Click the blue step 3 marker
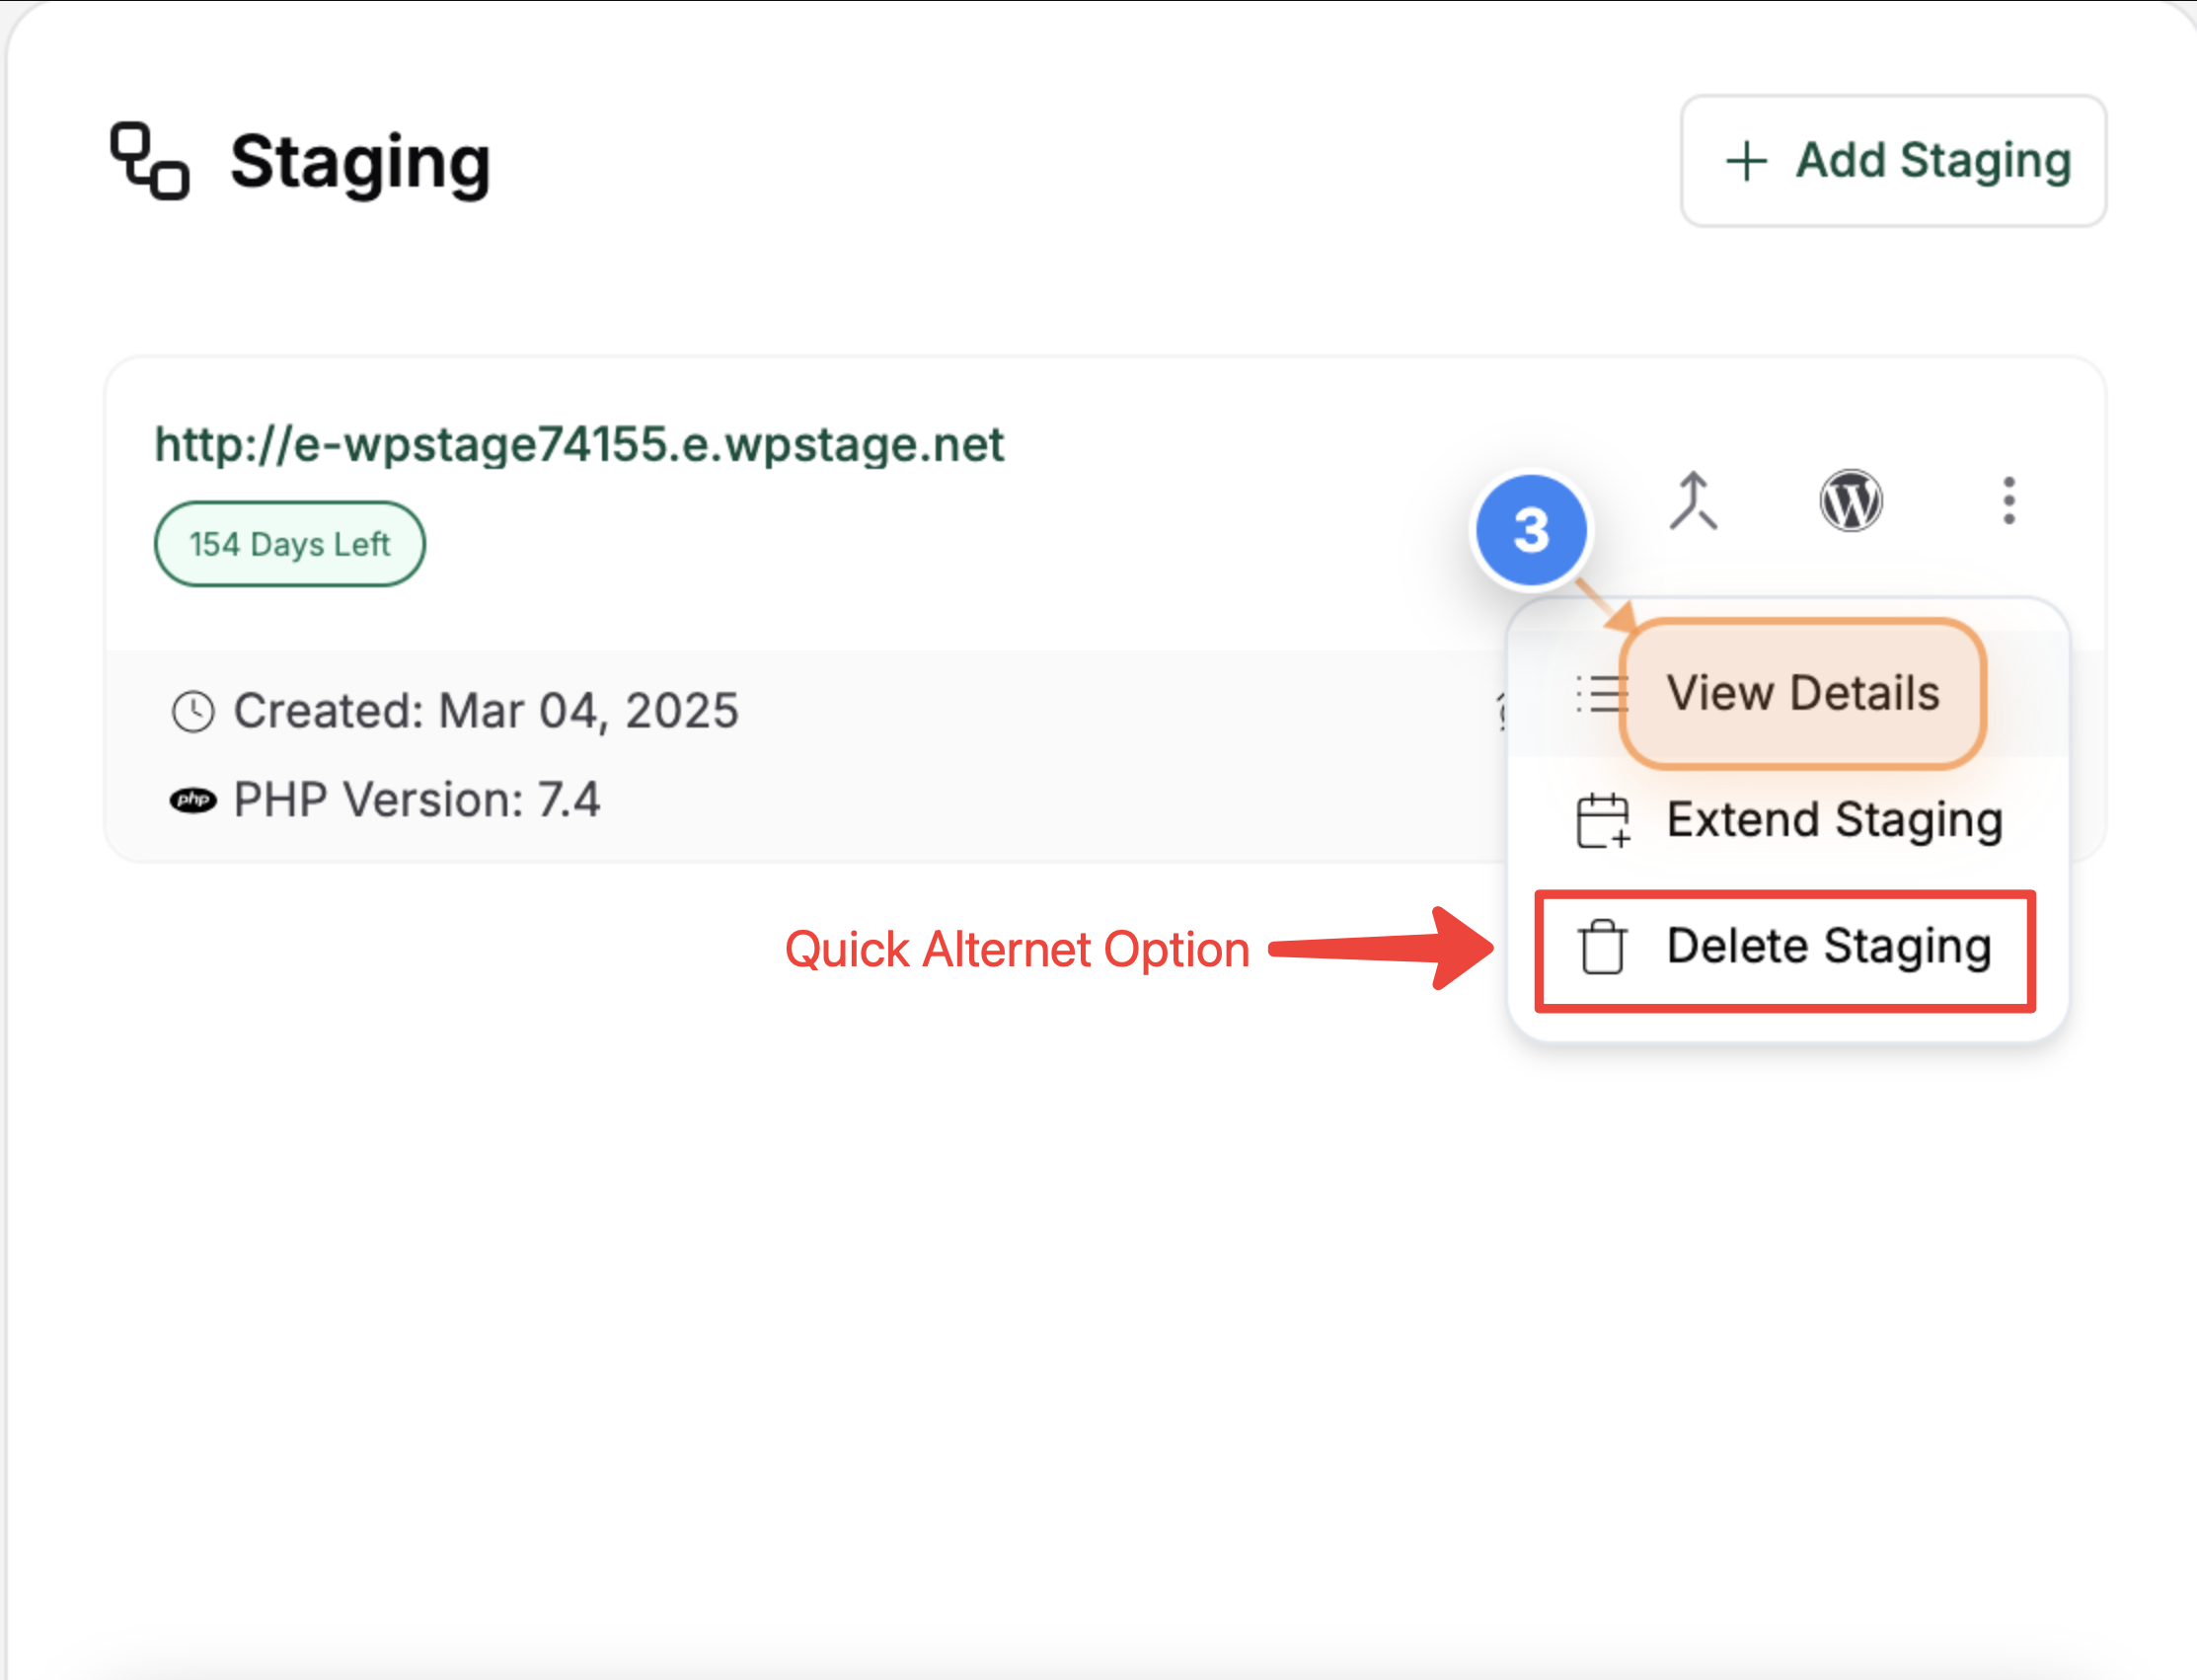The width and height of the screenshot is (2197, 1680). tap(1530, 530)
